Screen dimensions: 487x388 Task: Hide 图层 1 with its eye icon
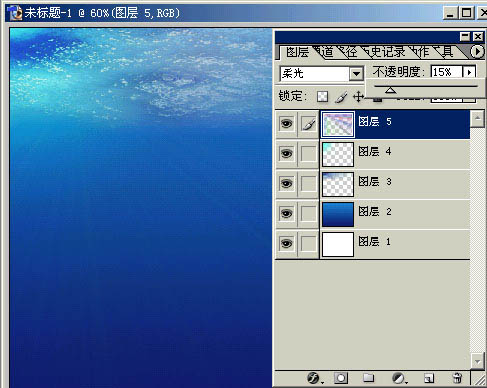286,244
